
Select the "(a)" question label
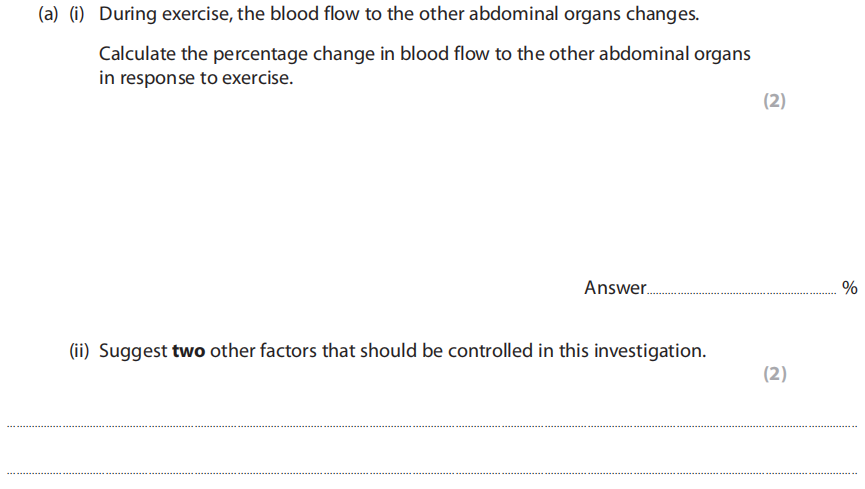pos(48,17)
